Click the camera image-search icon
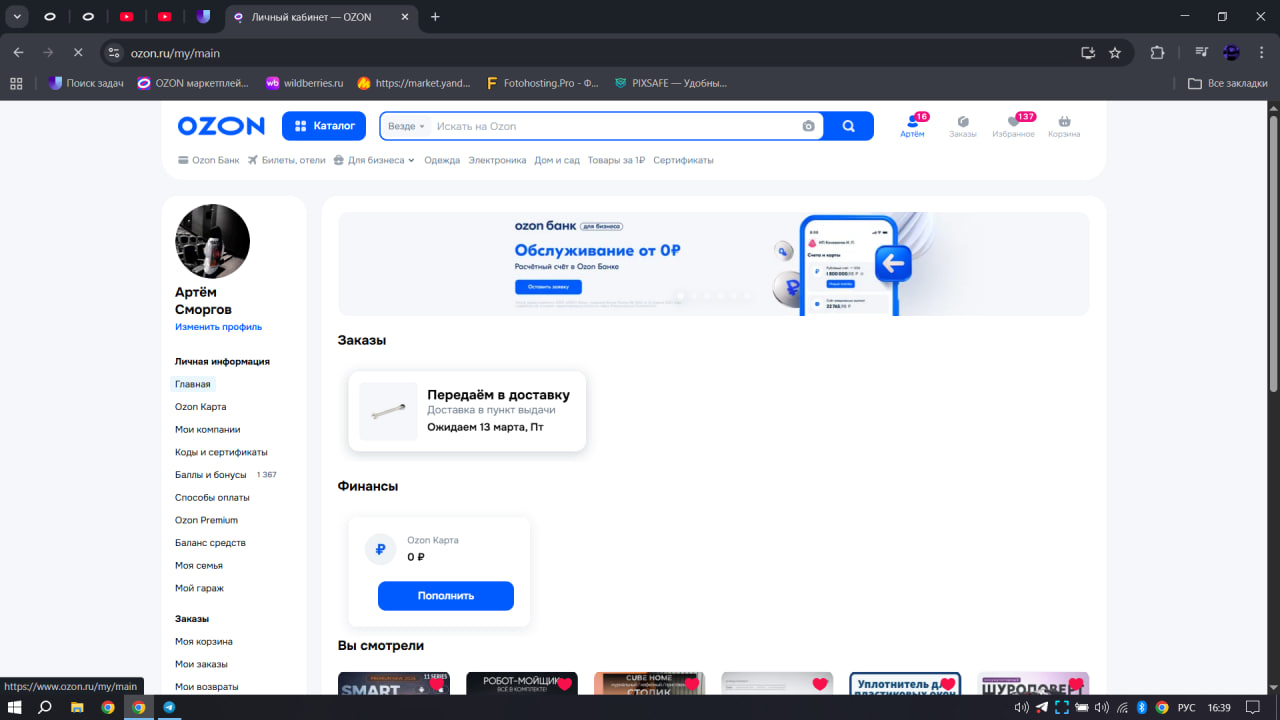This screenshot has height=720, width=1280. tap(808, 126)
